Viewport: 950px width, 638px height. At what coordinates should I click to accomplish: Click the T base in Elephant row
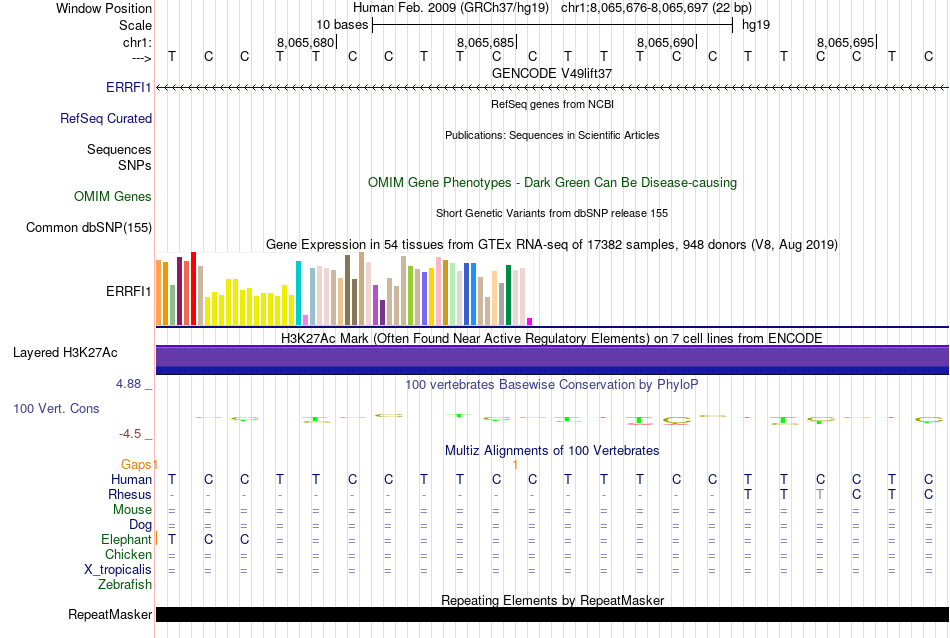(x=172, y=539)
